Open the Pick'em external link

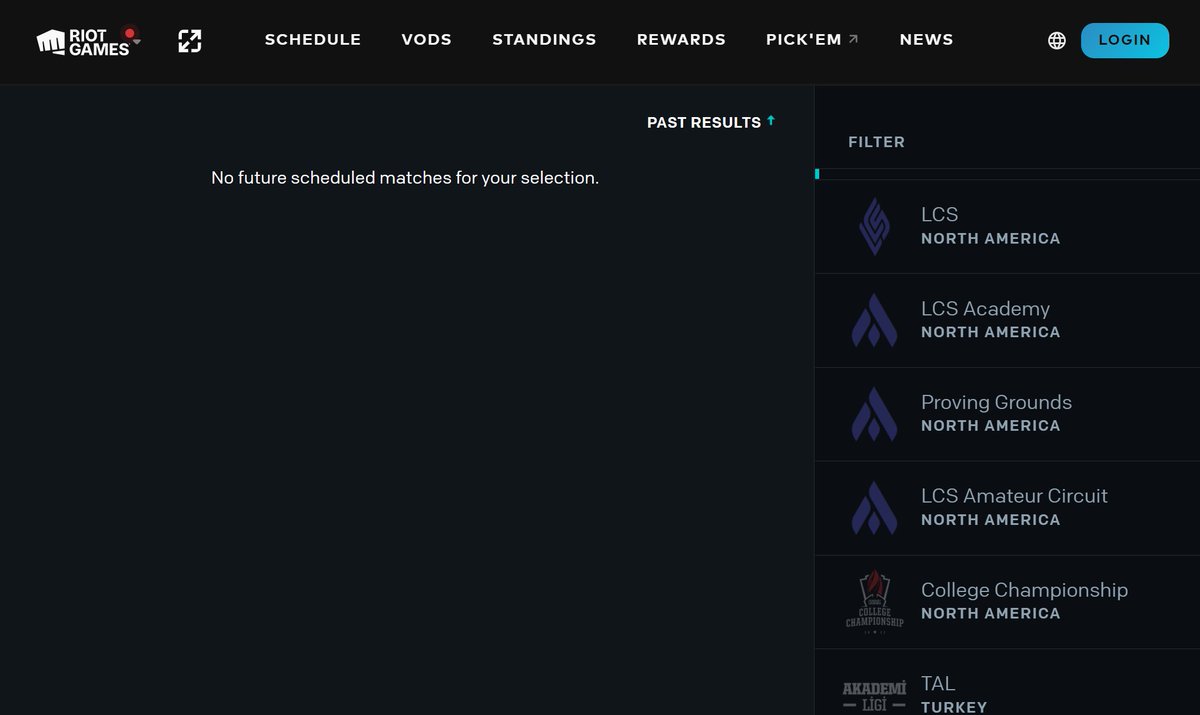[812, 40]
